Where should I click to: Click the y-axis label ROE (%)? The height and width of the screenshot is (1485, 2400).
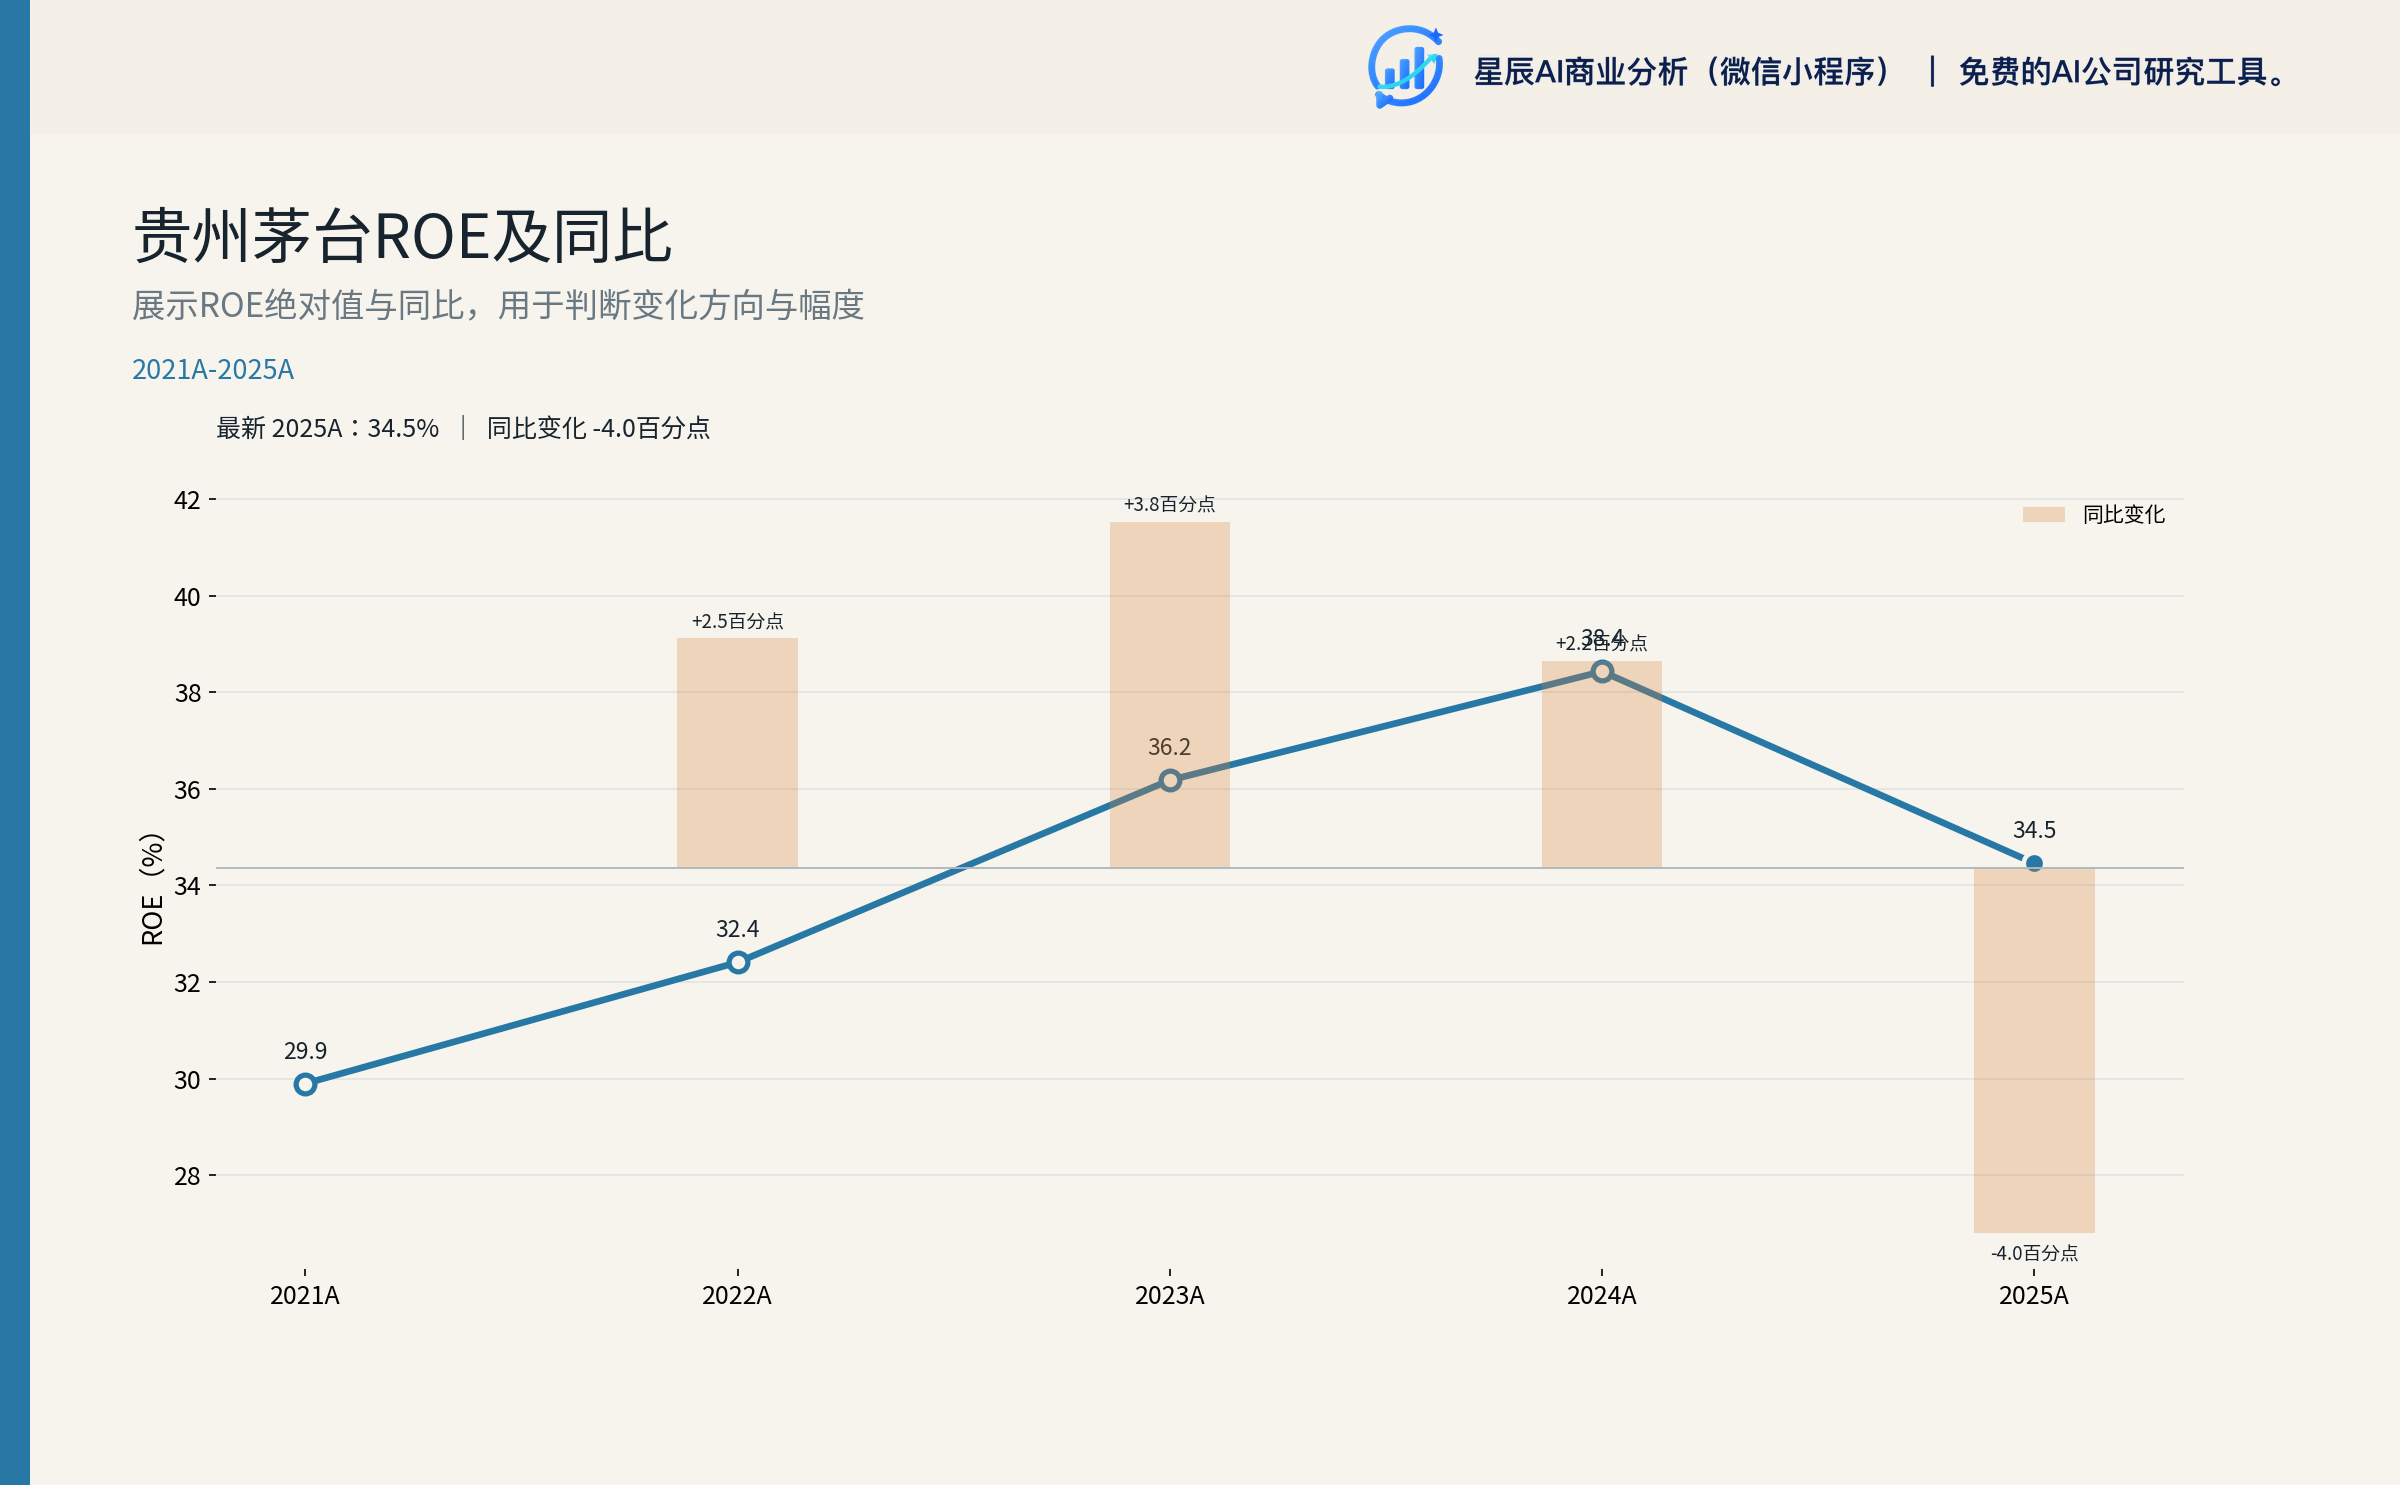(x=152, y=889)
